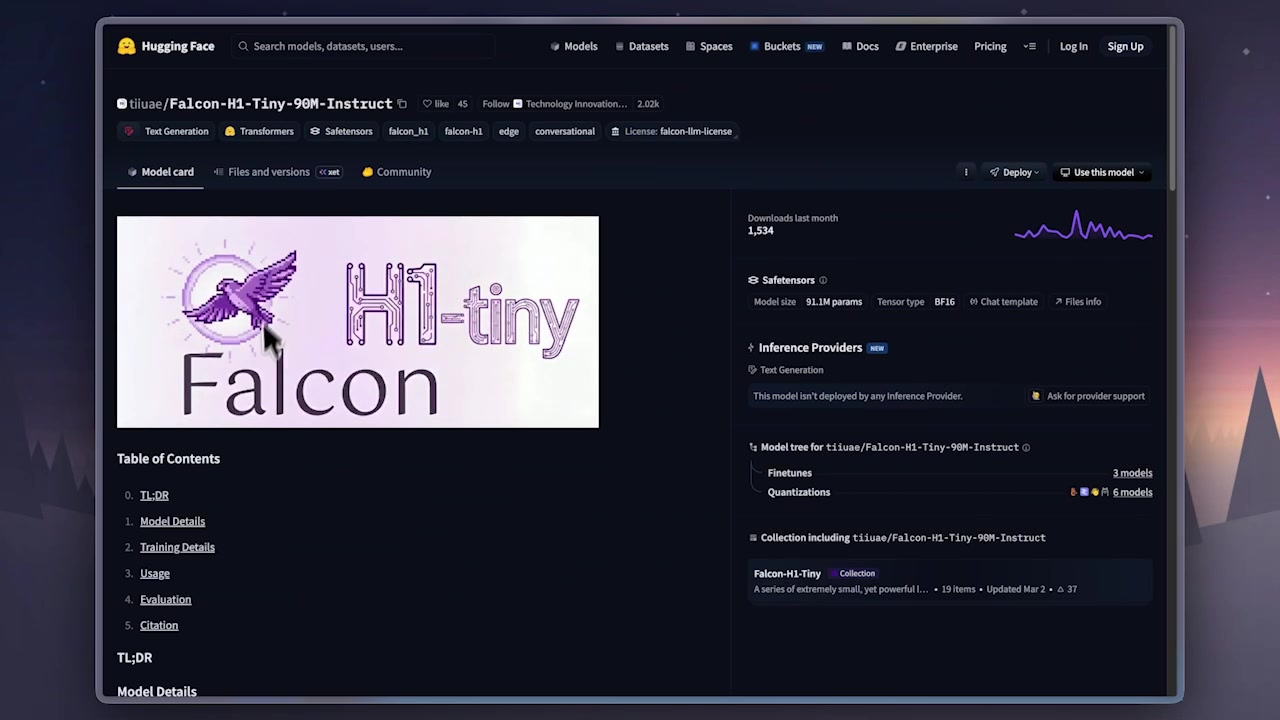Screen dimensions: 1280x720
Task: Jump to Citation in table of contents
Action: tap(159, 625)
